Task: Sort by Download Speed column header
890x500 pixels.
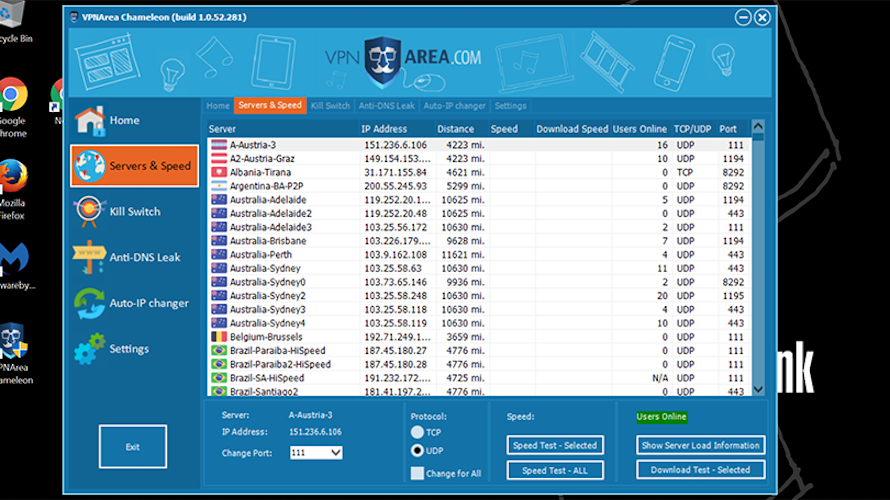Action: [x=572, y=129]
